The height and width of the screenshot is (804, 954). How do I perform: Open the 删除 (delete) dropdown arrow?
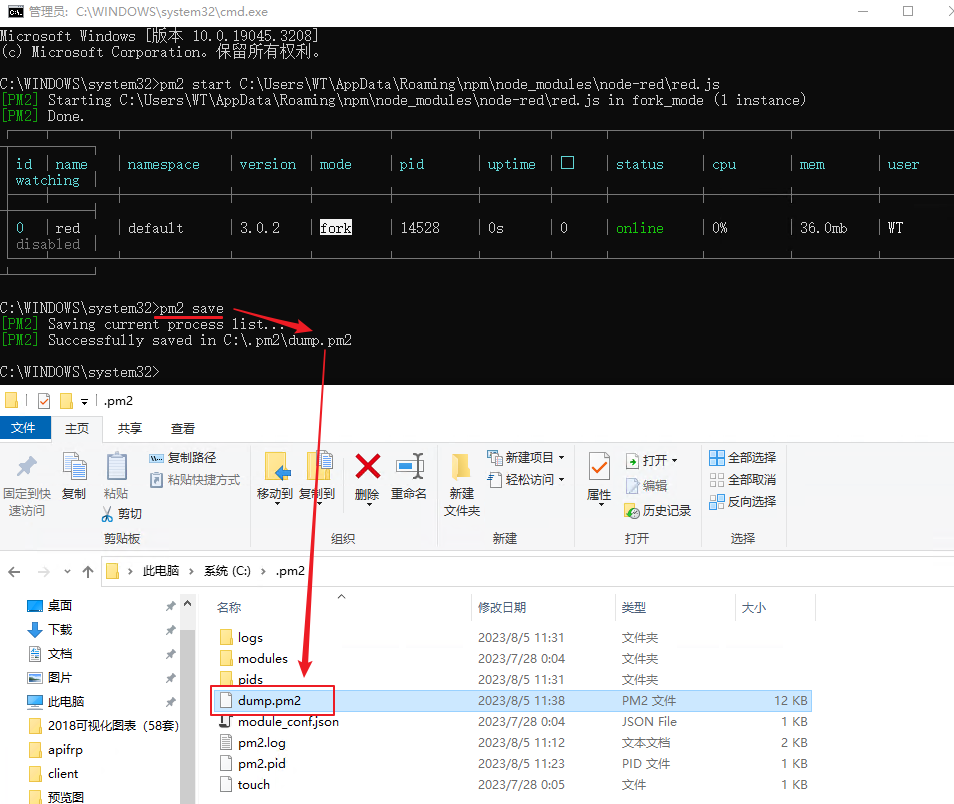tap(369, 504)
